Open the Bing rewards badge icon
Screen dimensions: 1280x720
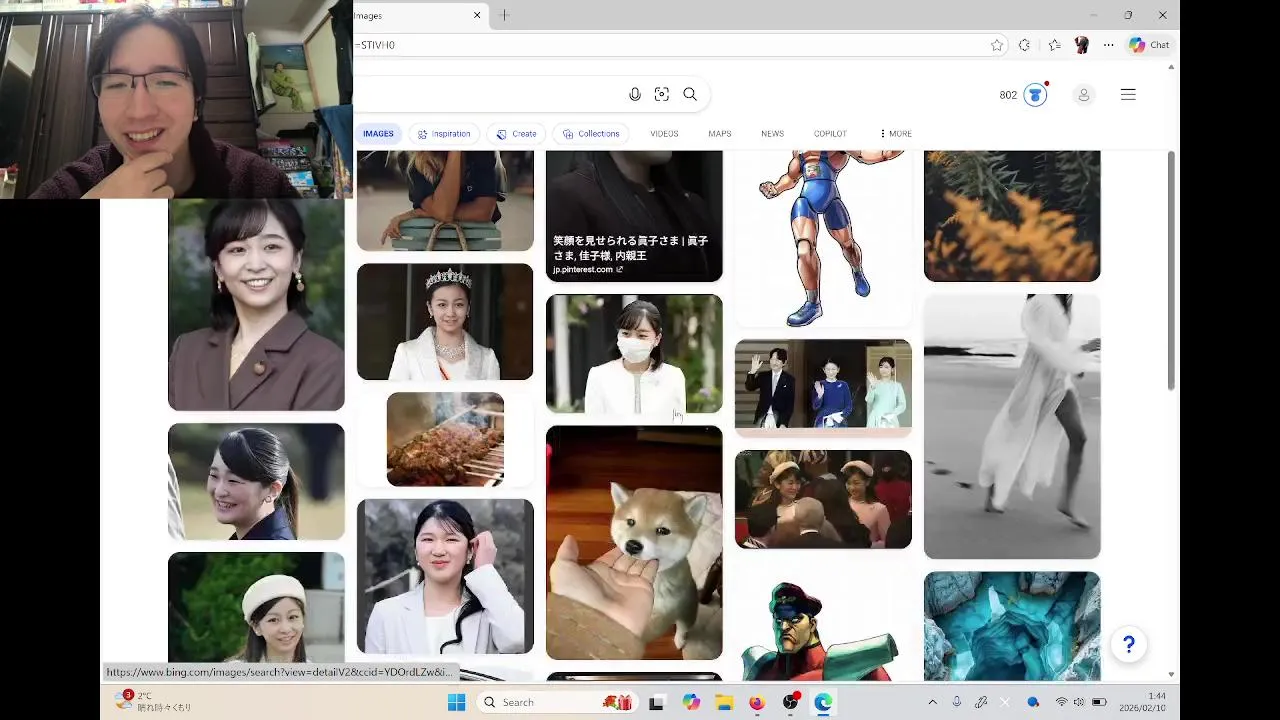(x=1036, y=95)
